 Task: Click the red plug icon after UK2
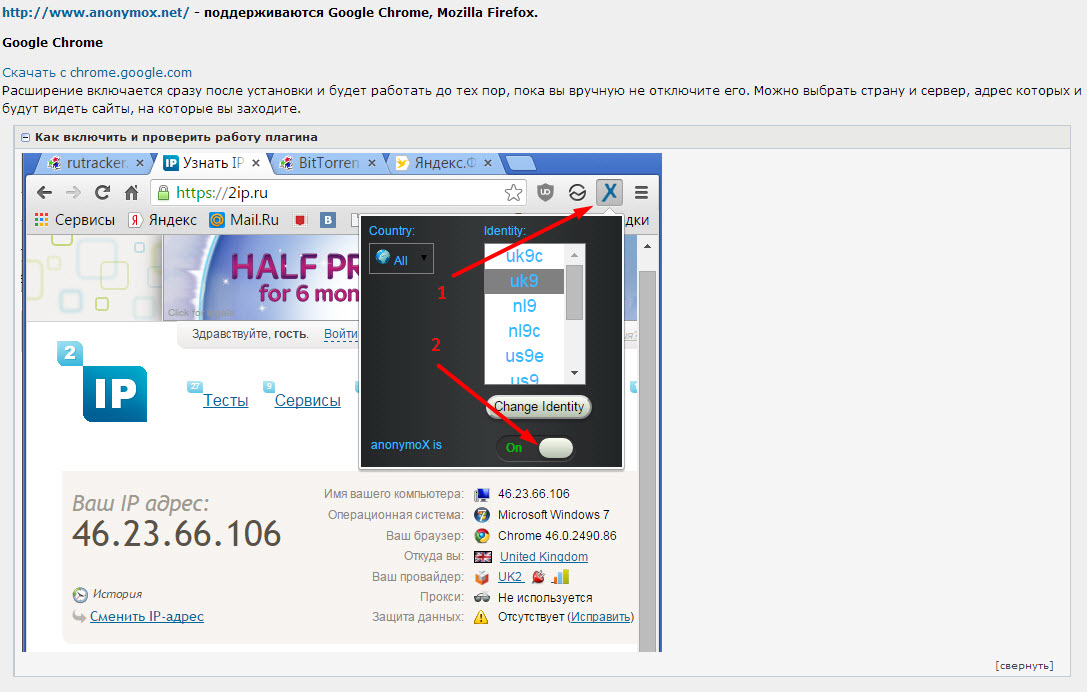coord(538,577)
